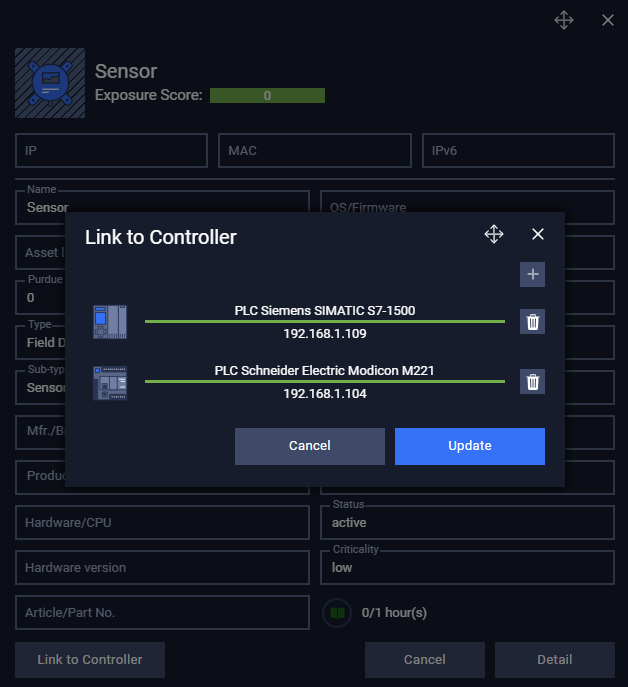Click the plus icon to add a controller link
The width and height of the screenshot is (628, 687).
[x=532, y=274]
